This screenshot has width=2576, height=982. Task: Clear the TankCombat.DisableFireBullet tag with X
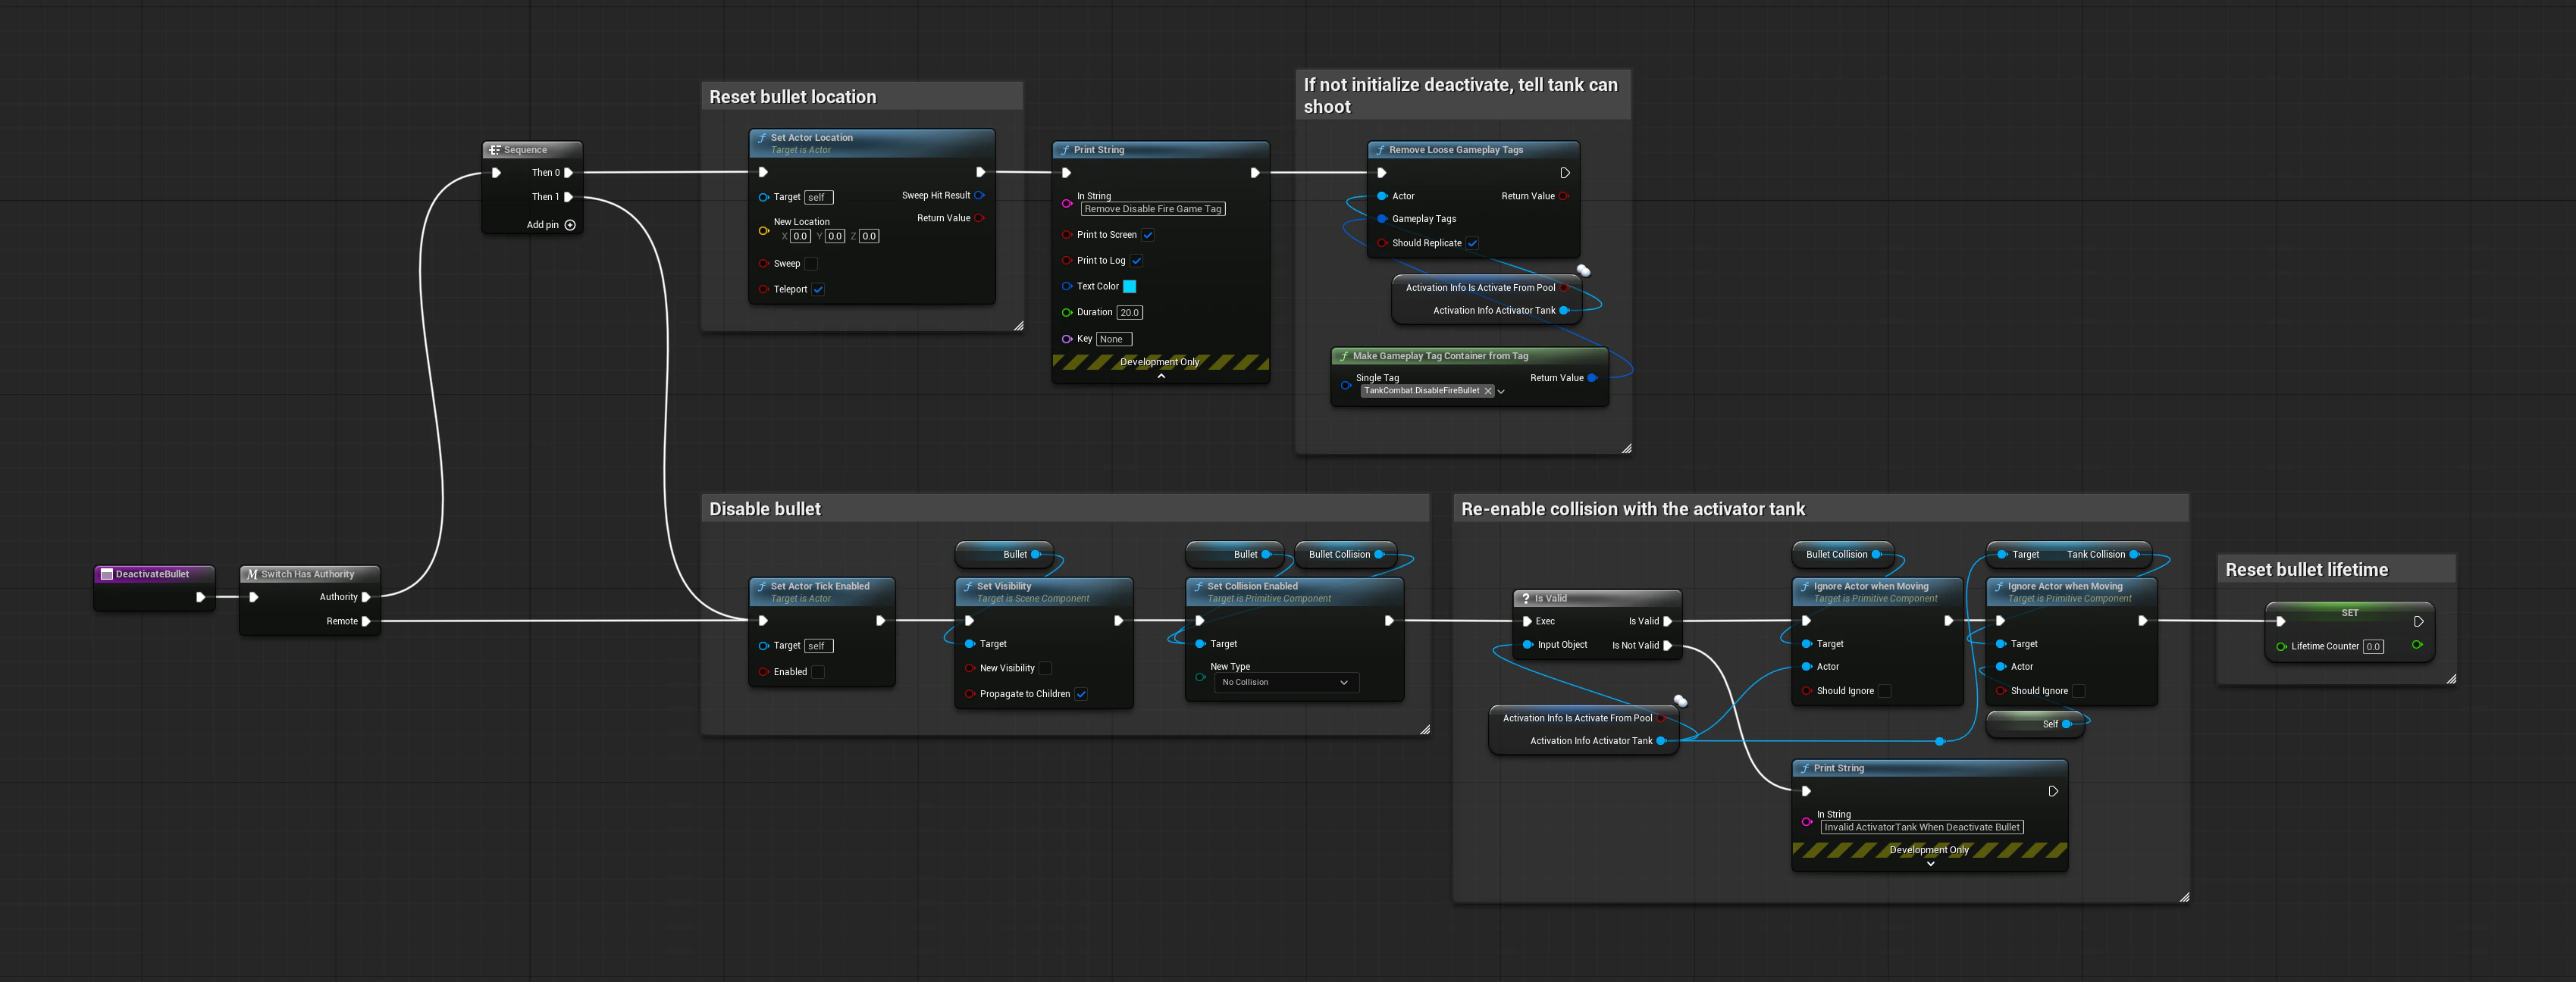tap(1488, 391)
